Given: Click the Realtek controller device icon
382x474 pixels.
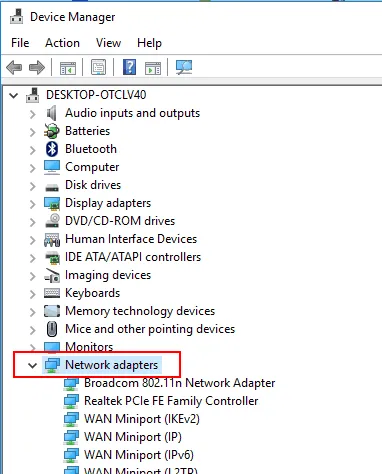Looking at the screenshot, I should pos(71,402).
